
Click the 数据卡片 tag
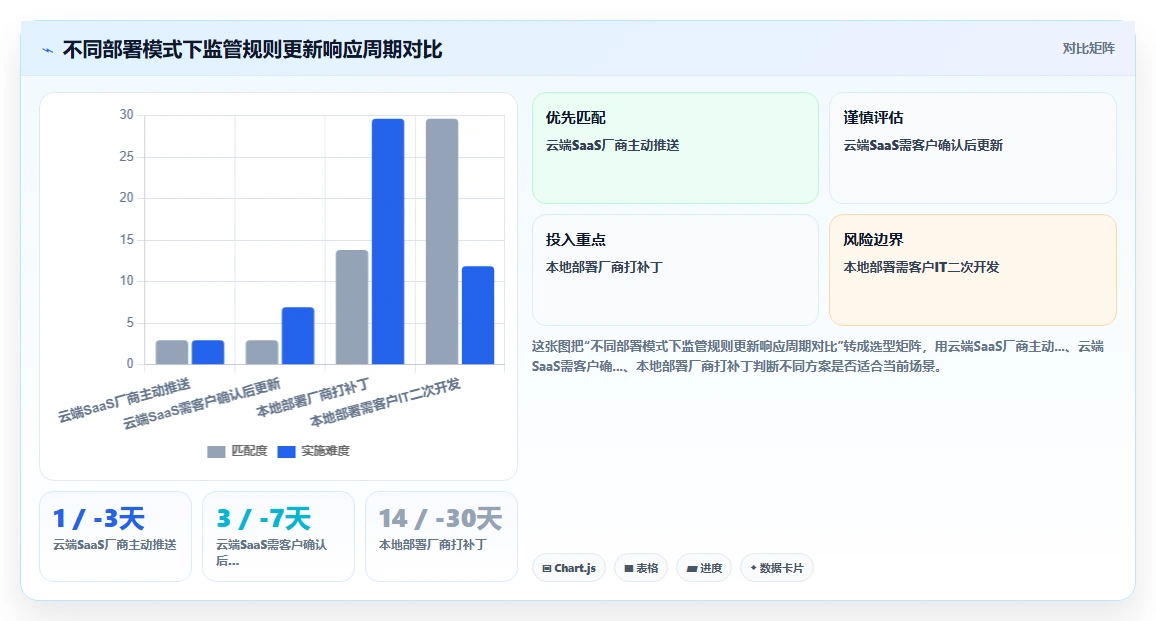776,568
